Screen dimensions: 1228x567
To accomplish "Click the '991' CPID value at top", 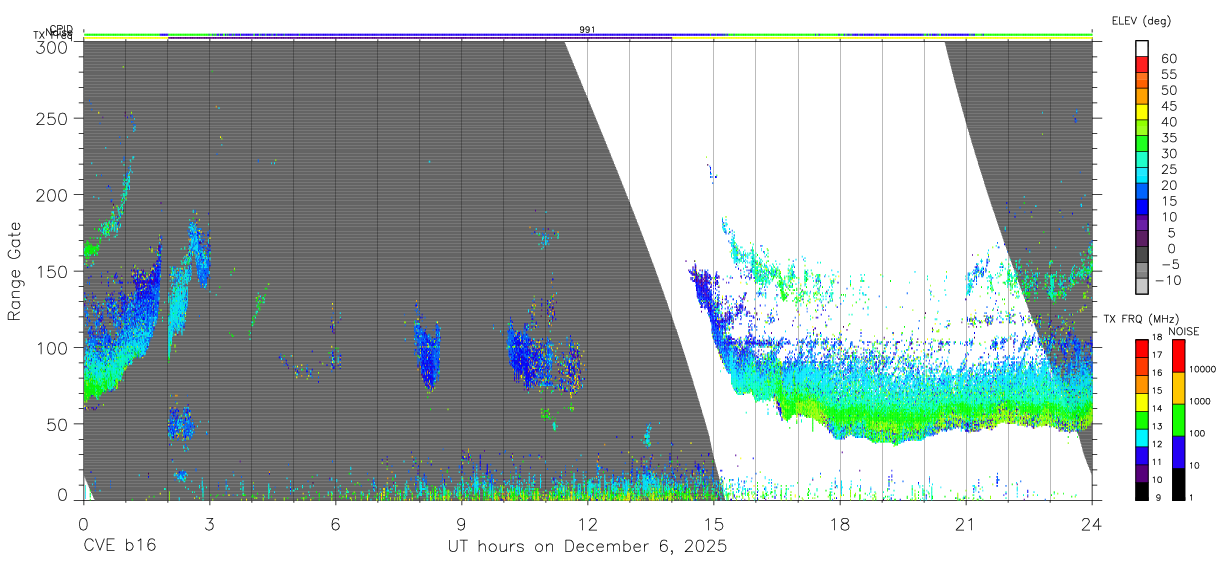I will pos(587,30).
